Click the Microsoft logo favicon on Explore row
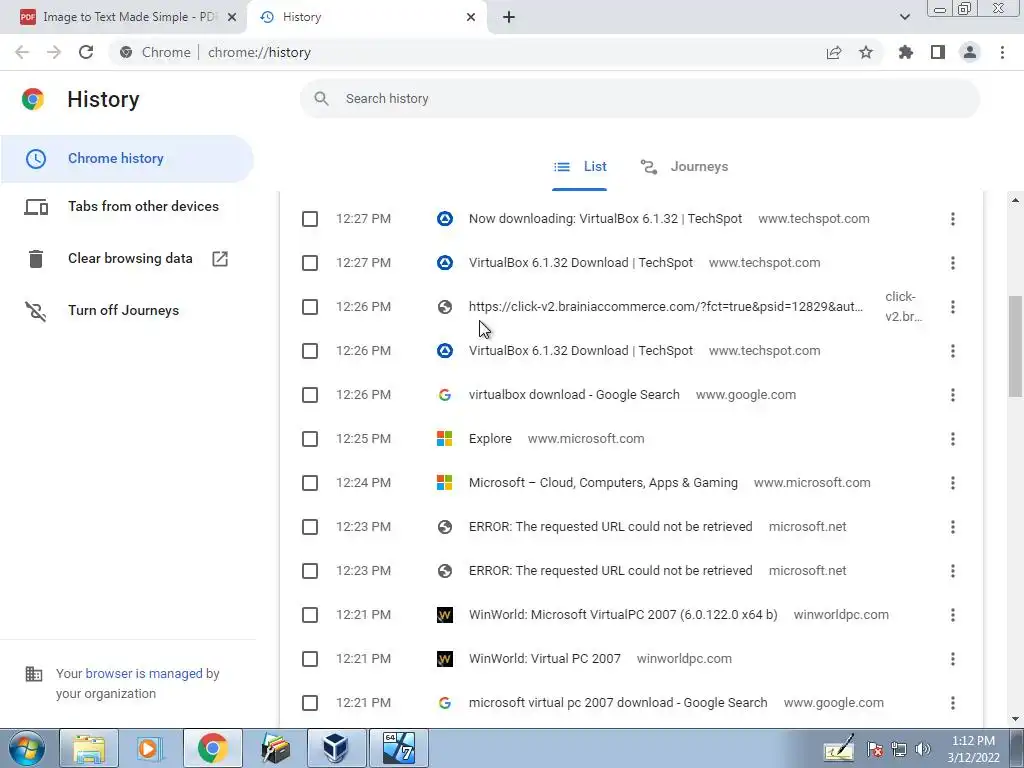Image resolution: width=1024 pixels, height=768 pixels. [445, 439]
